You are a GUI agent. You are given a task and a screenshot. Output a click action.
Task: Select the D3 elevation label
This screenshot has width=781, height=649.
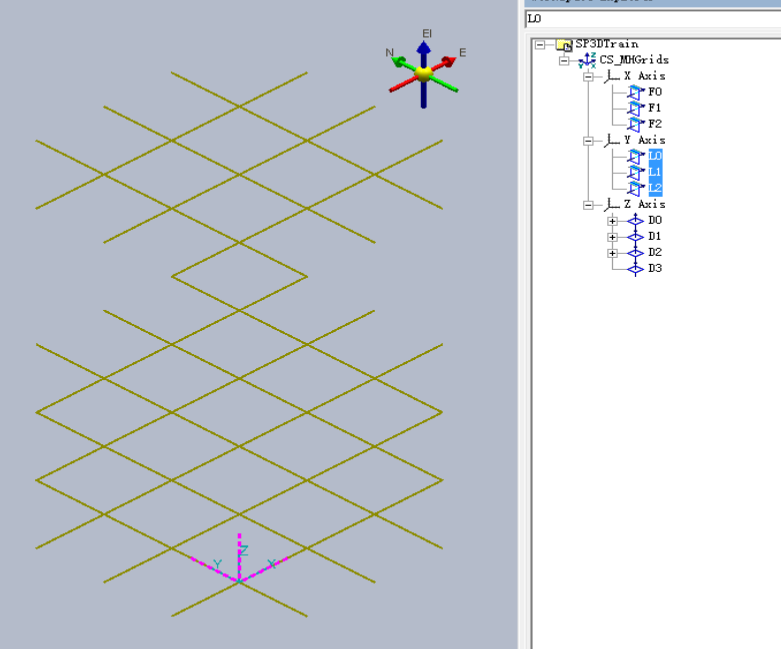[x=655, y=268]
